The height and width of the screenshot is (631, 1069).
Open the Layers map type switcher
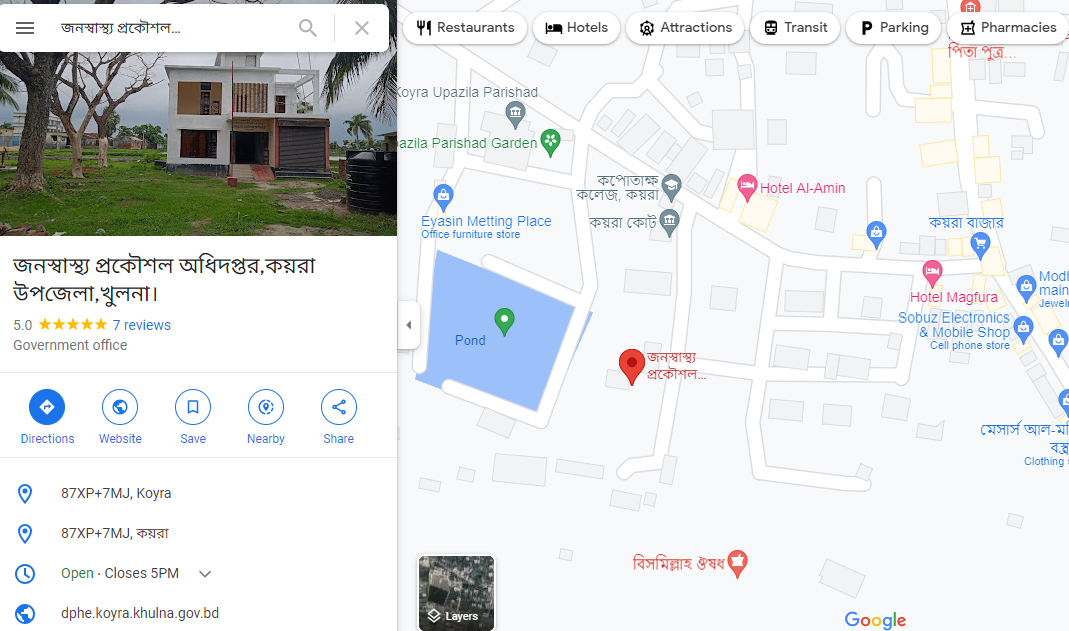tap(456, 593)
